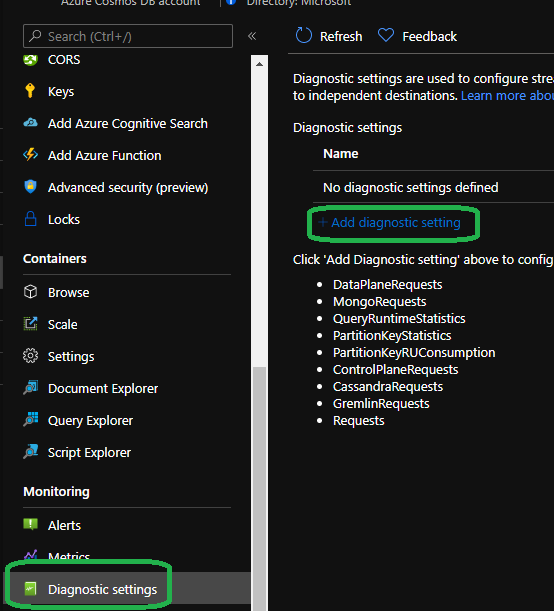The height and width of the screenshot is (611, 554).
Task: Open Alerts under Monitoring
Action: (64, 526)
